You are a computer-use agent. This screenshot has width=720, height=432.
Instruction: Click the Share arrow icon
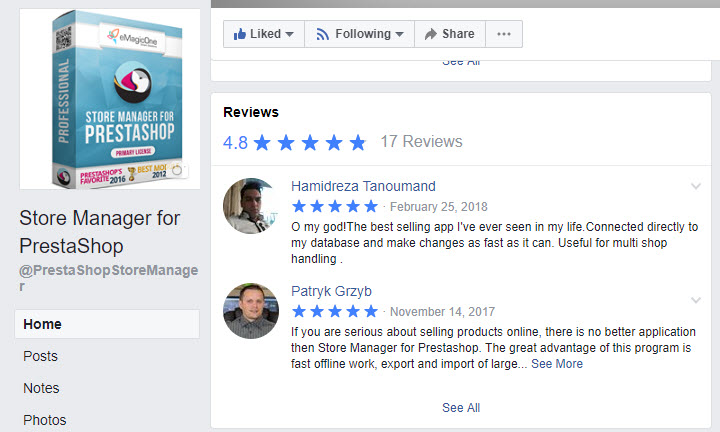(430, 34)
